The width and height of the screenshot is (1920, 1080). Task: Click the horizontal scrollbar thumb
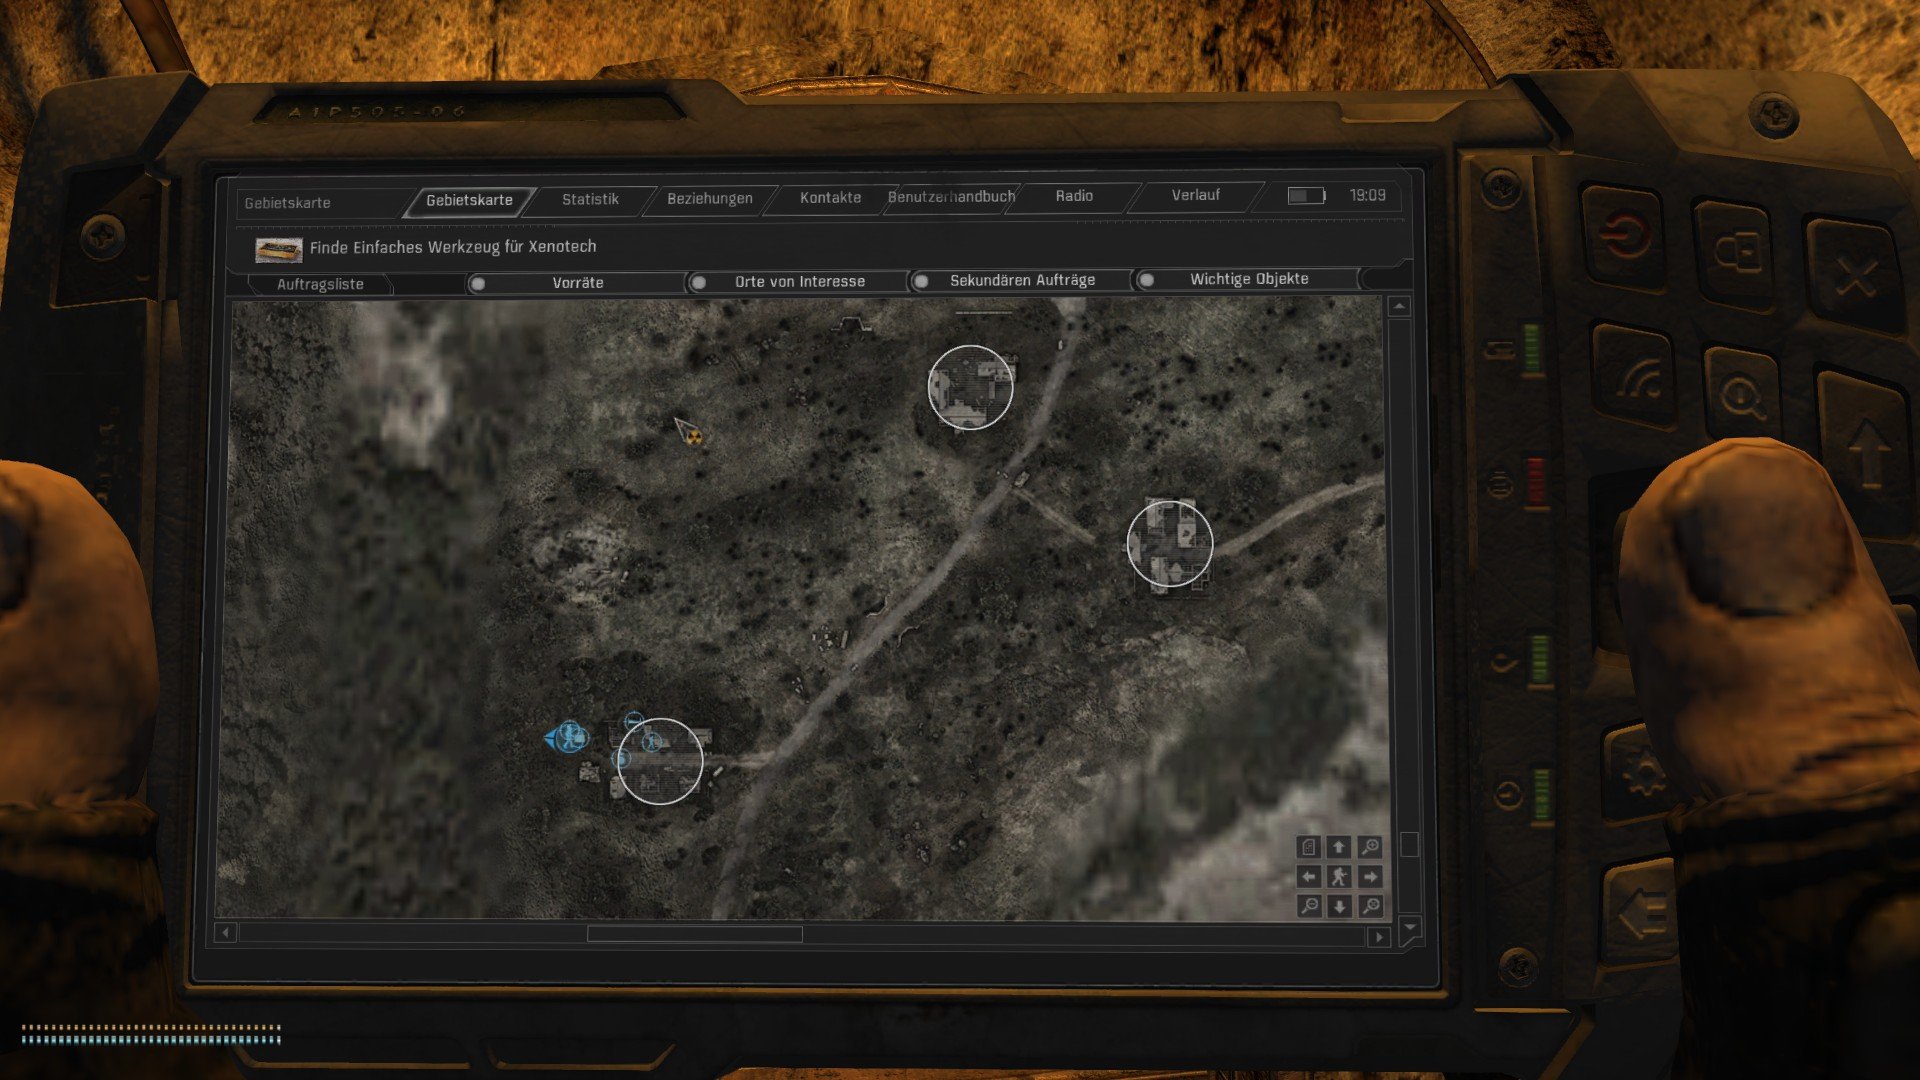(694, 934)
